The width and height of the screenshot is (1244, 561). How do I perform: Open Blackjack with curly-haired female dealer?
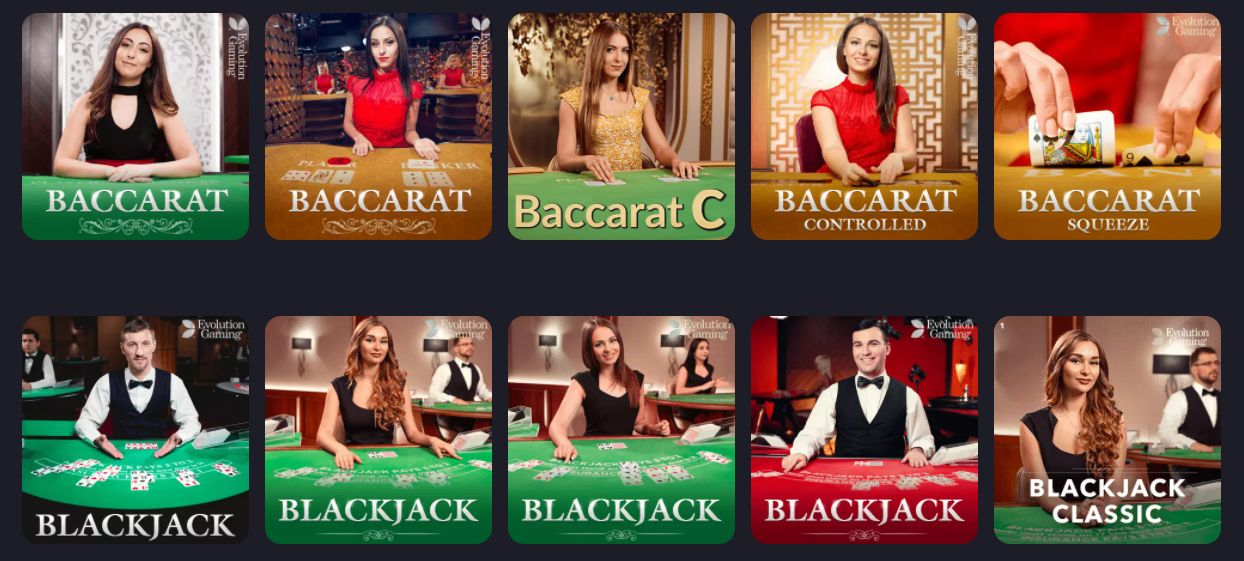coord(378,430)
